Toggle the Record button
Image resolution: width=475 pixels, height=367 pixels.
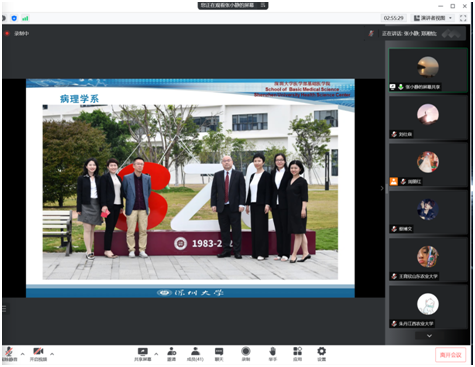[x=246, y=354]
